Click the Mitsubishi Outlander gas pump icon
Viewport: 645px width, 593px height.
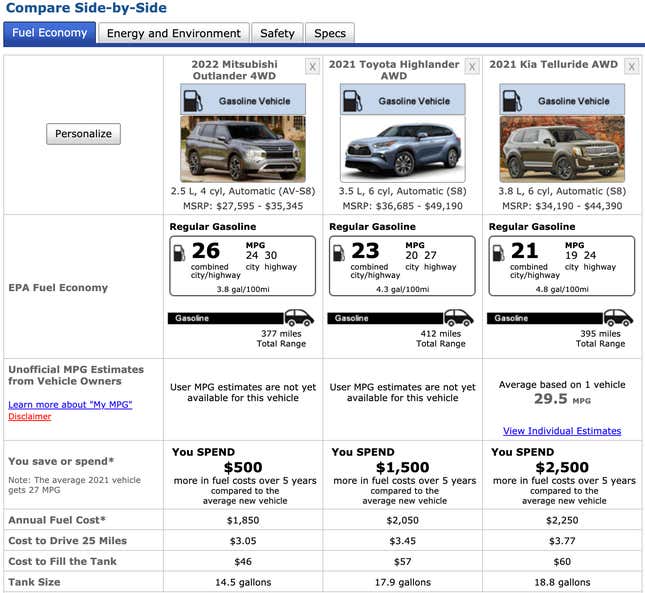193,101
